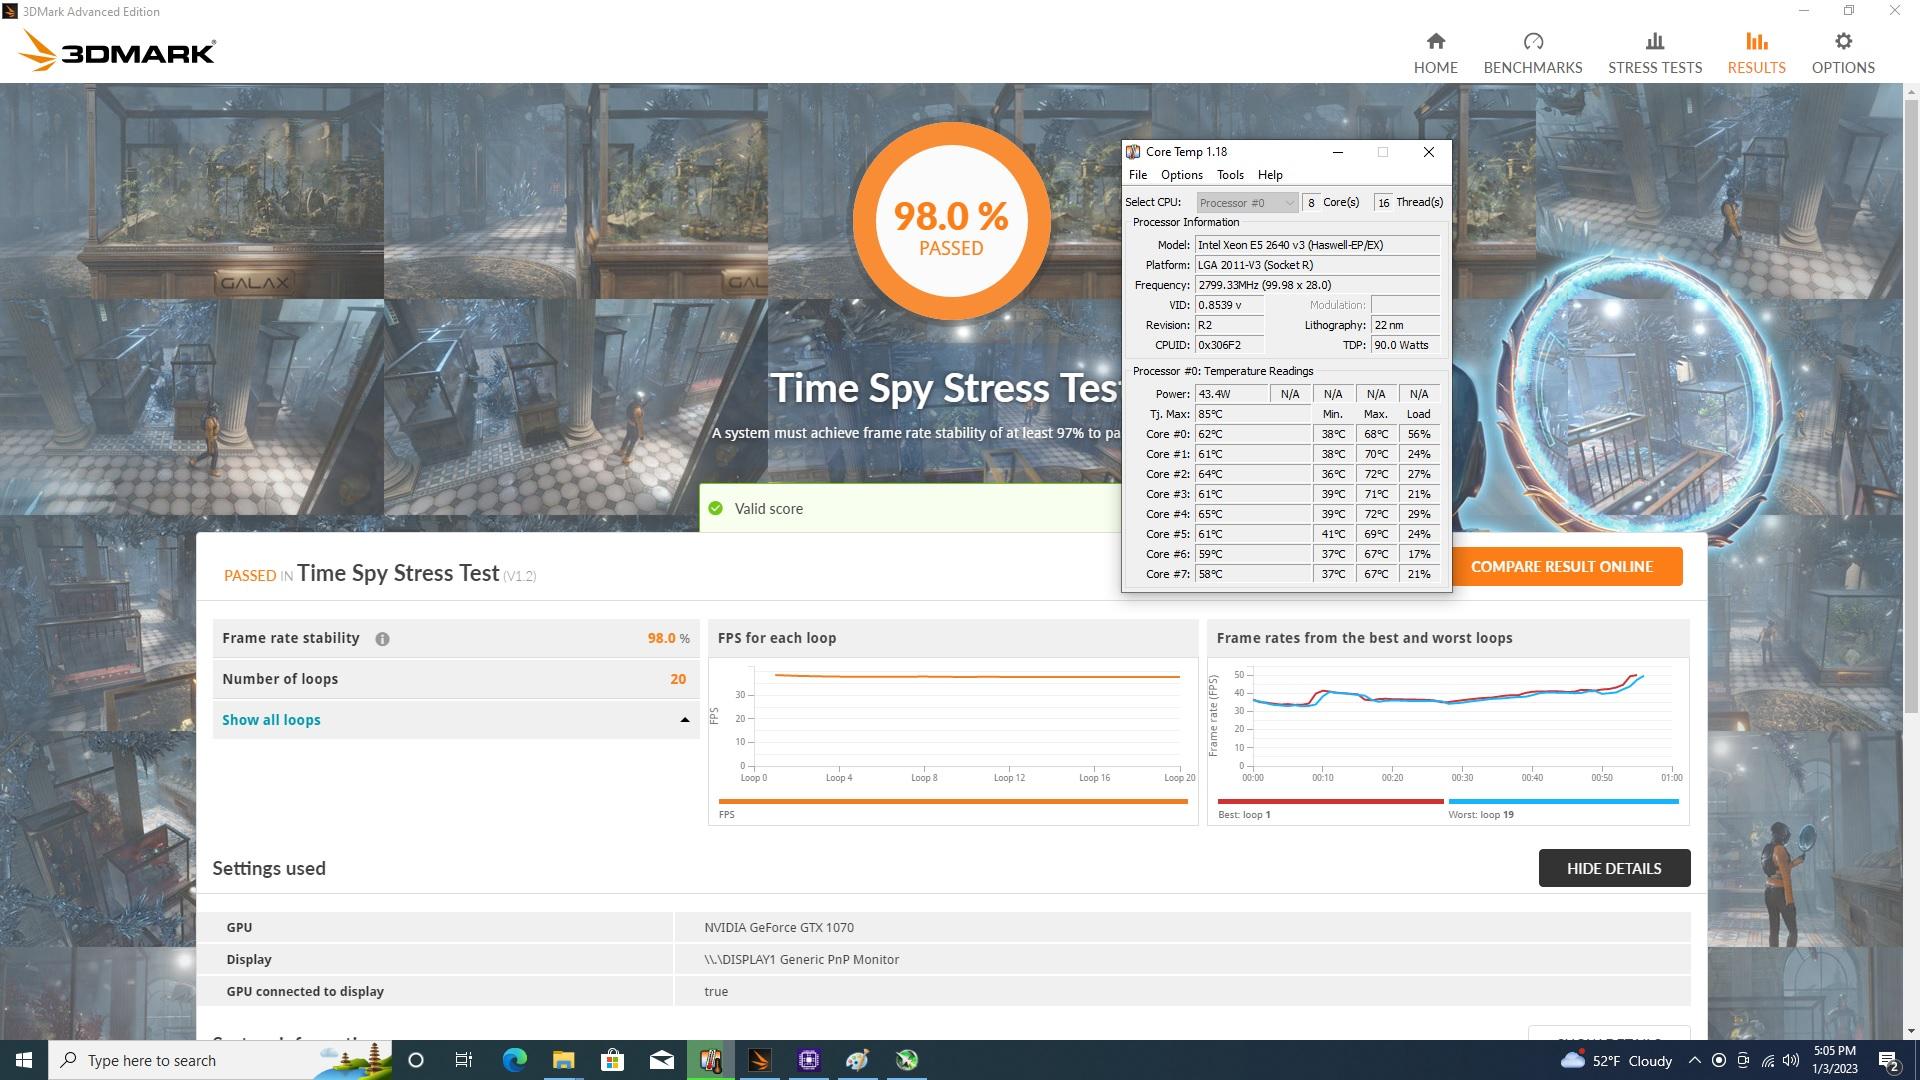Open the purple CPU chip app on taskbar
1920x1080 pixels.
pyautogui.click(x=809, y=1060)
